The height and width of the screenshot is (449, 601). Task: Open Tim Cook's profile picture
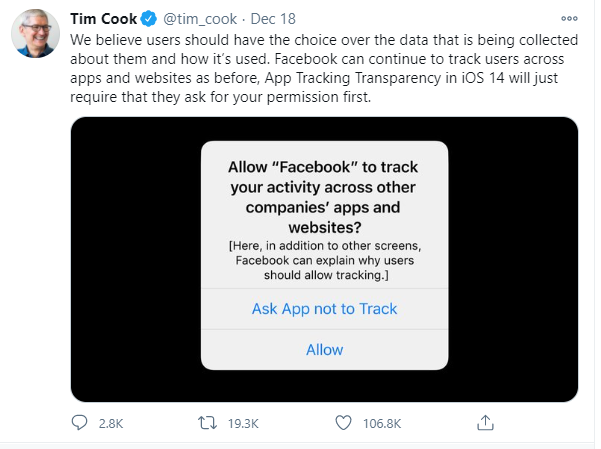click(x=36, y=34)
